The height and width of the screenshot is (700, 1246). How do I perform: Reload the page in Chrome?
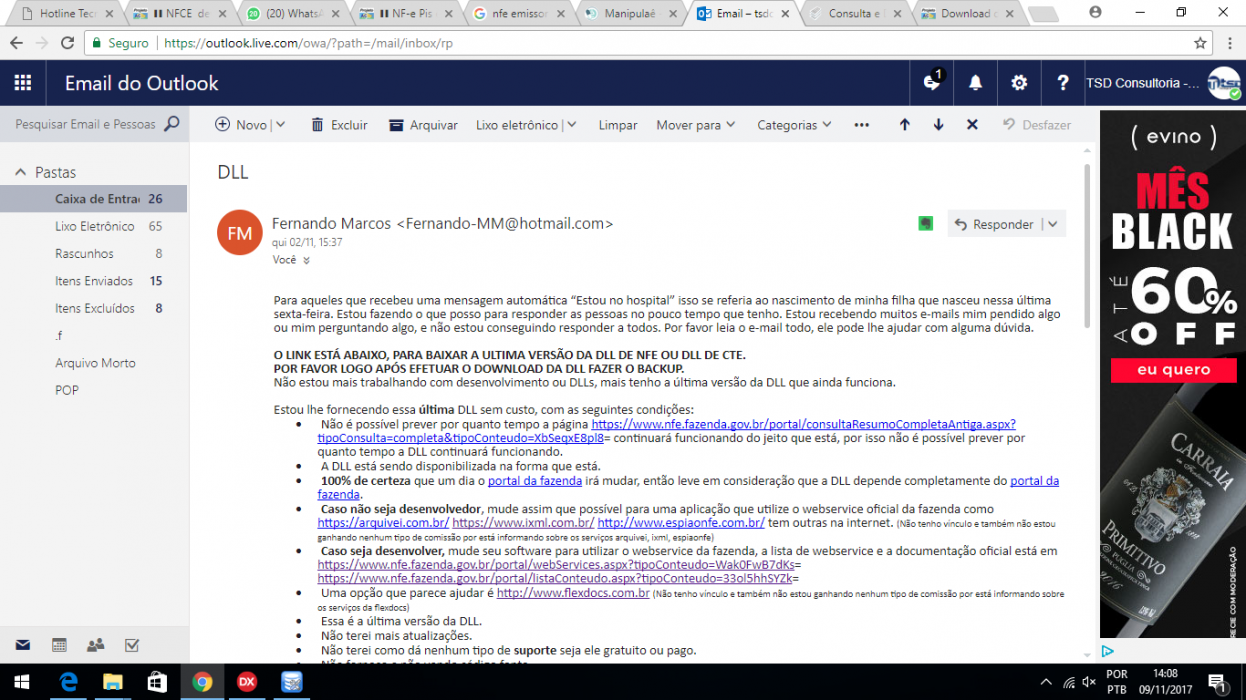(x=68, y=43)
